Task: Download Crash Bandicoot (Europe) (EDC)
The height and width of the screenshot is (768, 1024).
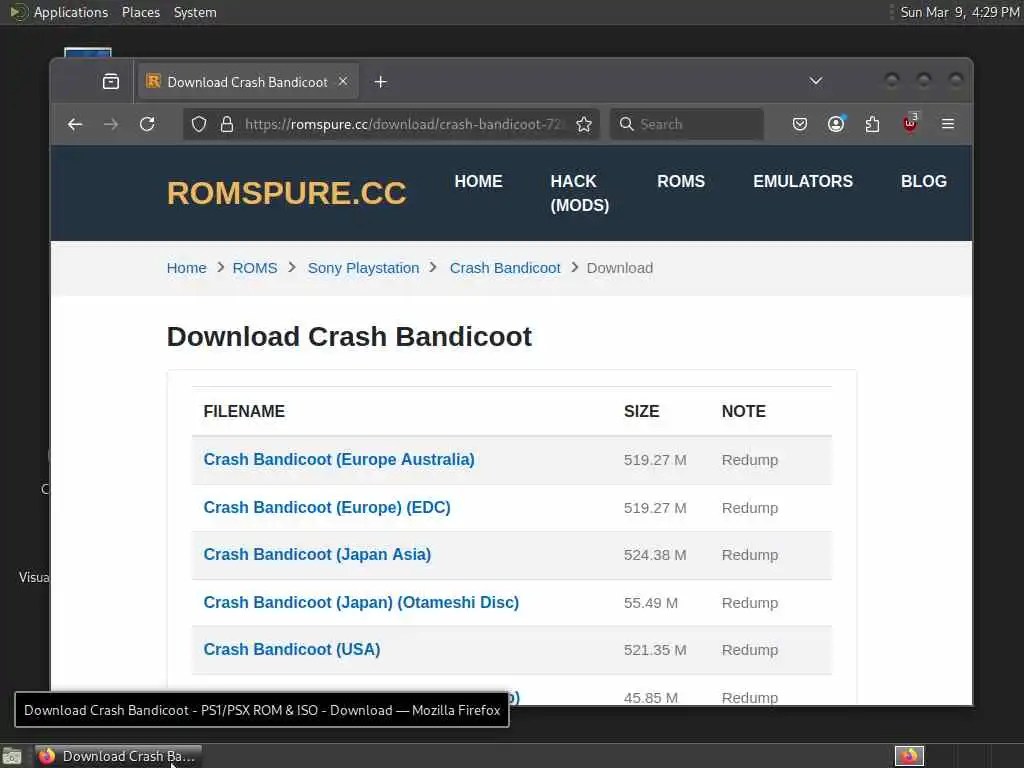Action: (327, 507)
